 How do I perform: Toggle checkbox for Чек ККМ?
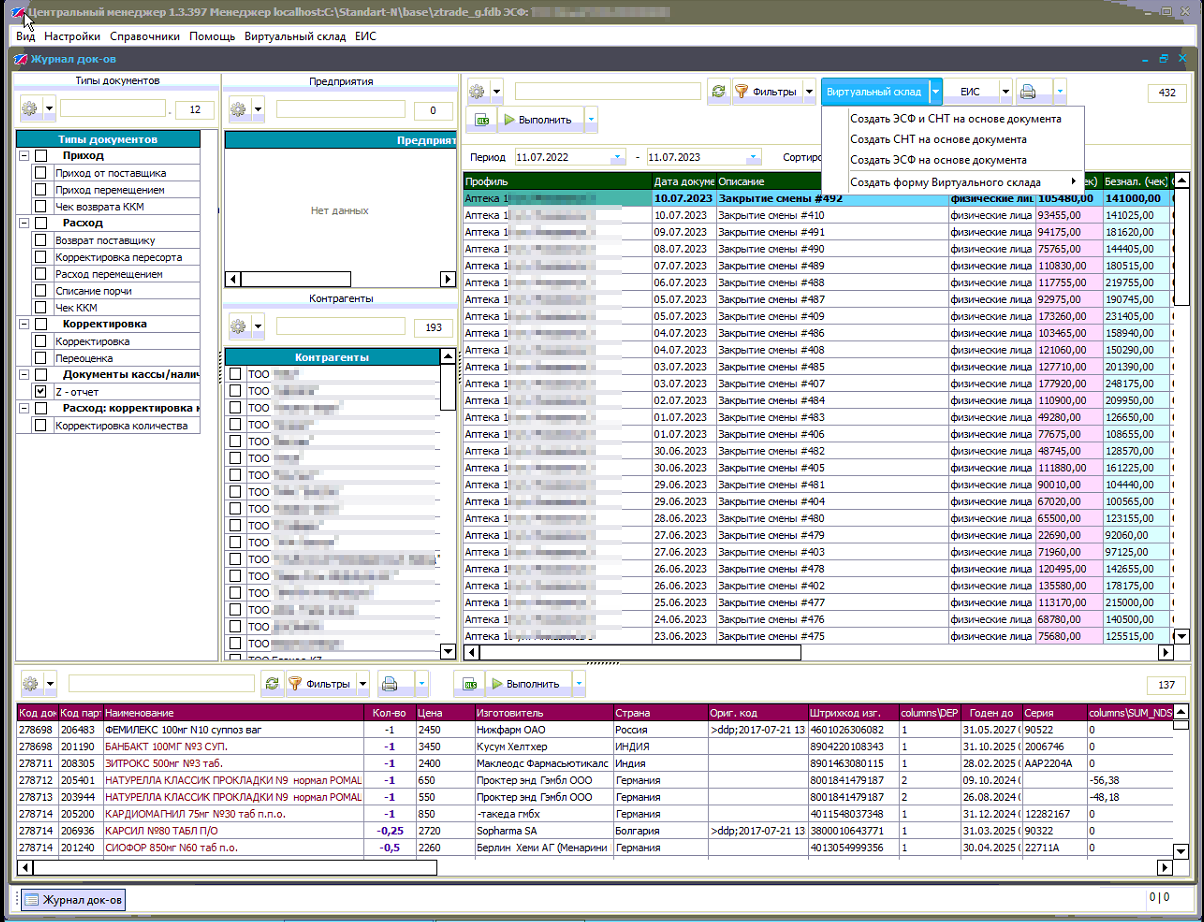41,308
